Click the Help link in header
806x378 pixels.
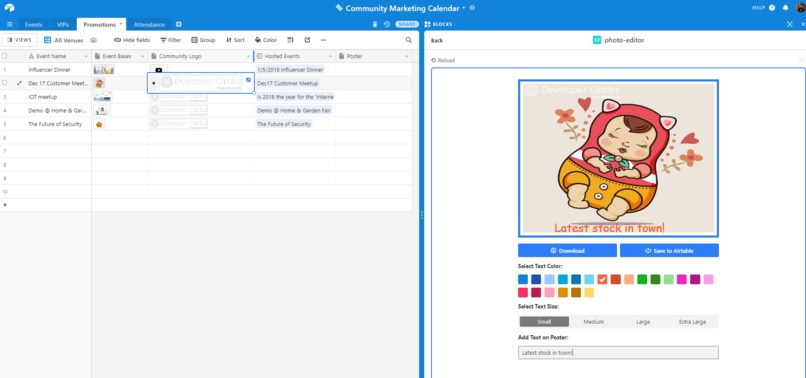pos(759,8)
